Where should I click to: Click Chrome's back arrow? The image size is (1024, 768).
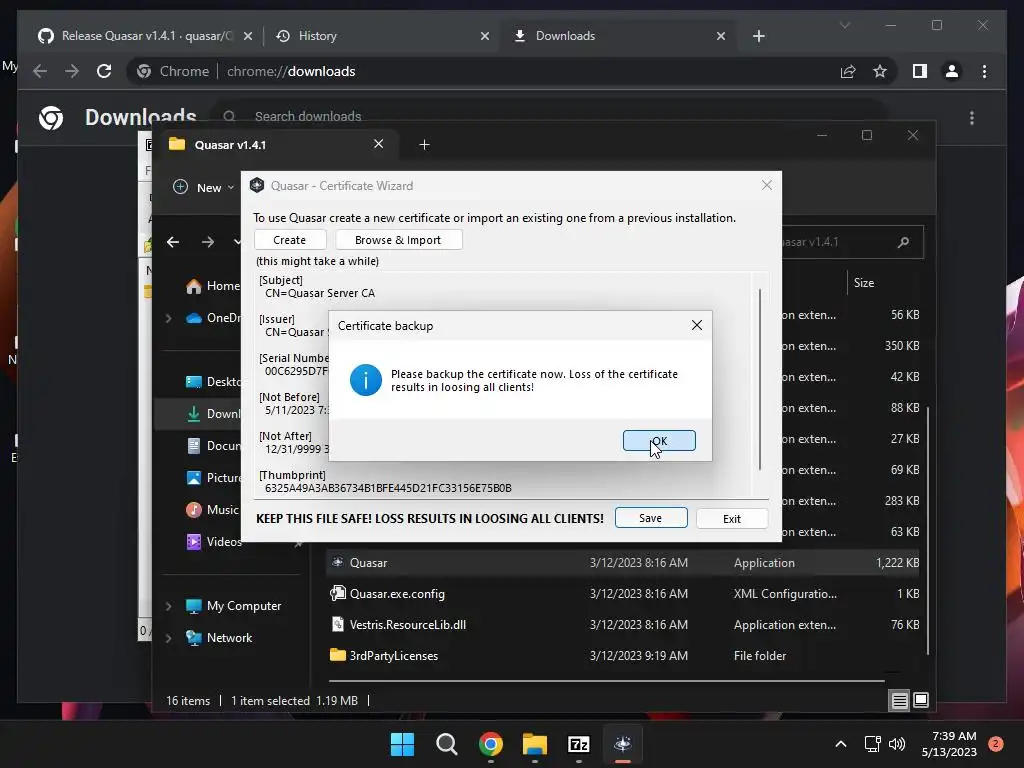coord(40,71)
